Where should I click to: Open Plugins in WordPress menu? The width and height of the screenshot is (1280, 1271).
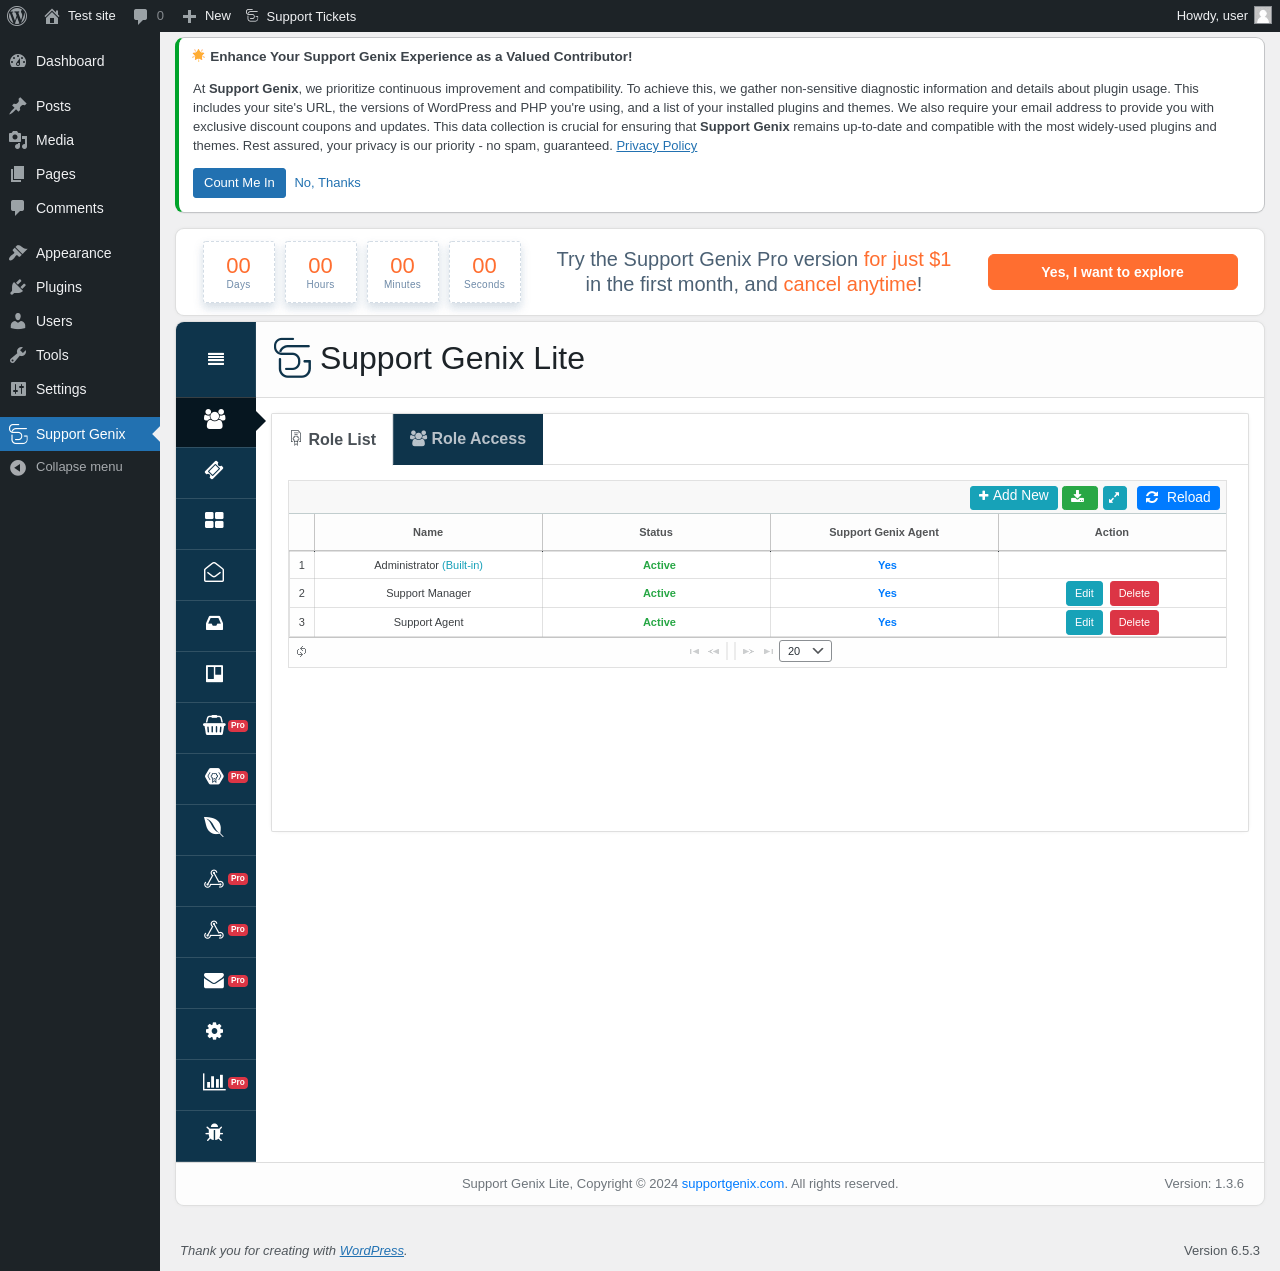80,287
